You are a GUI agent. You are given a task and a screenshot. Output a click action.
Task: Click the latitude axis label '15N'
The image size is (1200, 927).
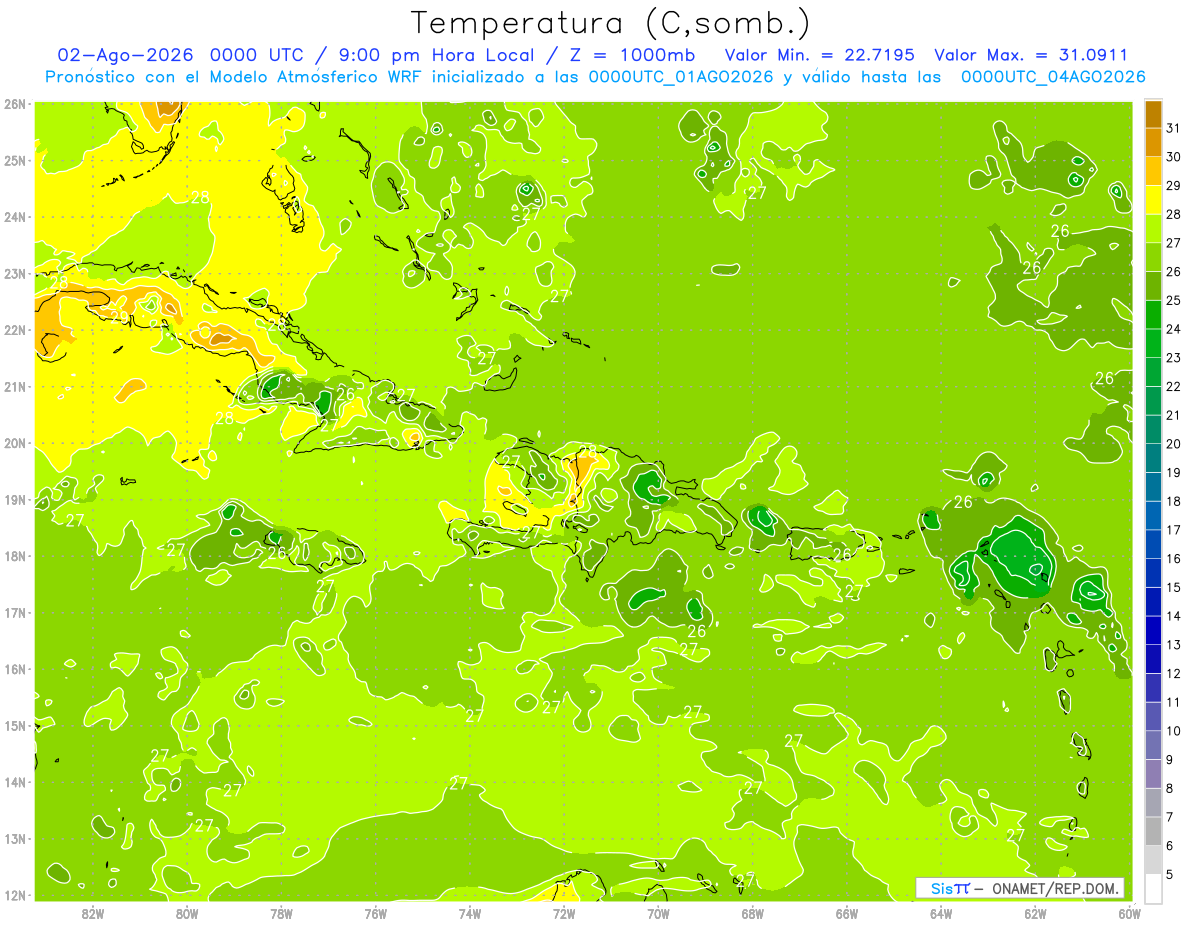15,725
